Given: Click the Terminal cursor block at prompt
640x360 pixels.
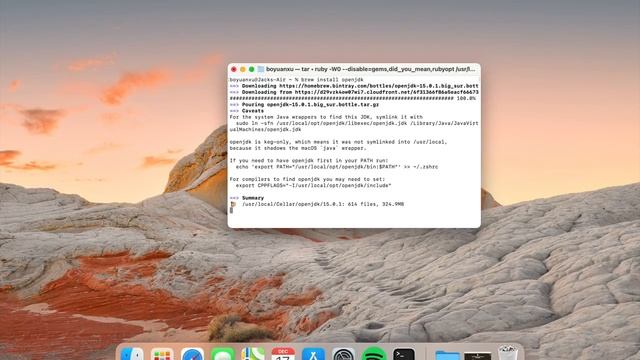Looking at the screenshot, I should coord(231,210).
